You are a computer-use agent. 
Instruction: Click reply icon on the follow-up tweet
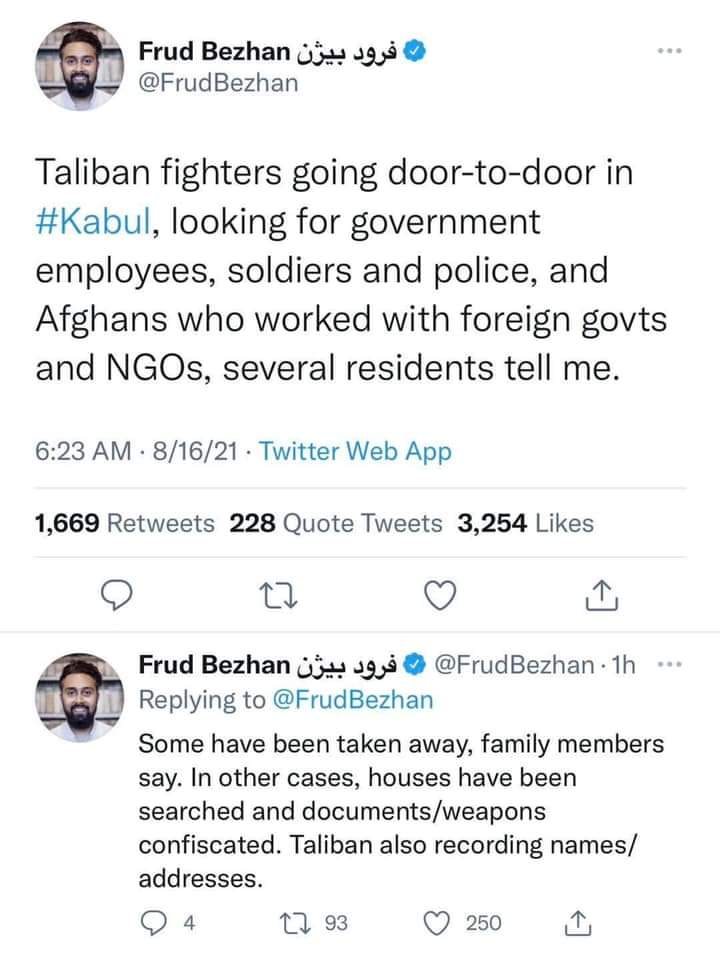click(151, 923)
